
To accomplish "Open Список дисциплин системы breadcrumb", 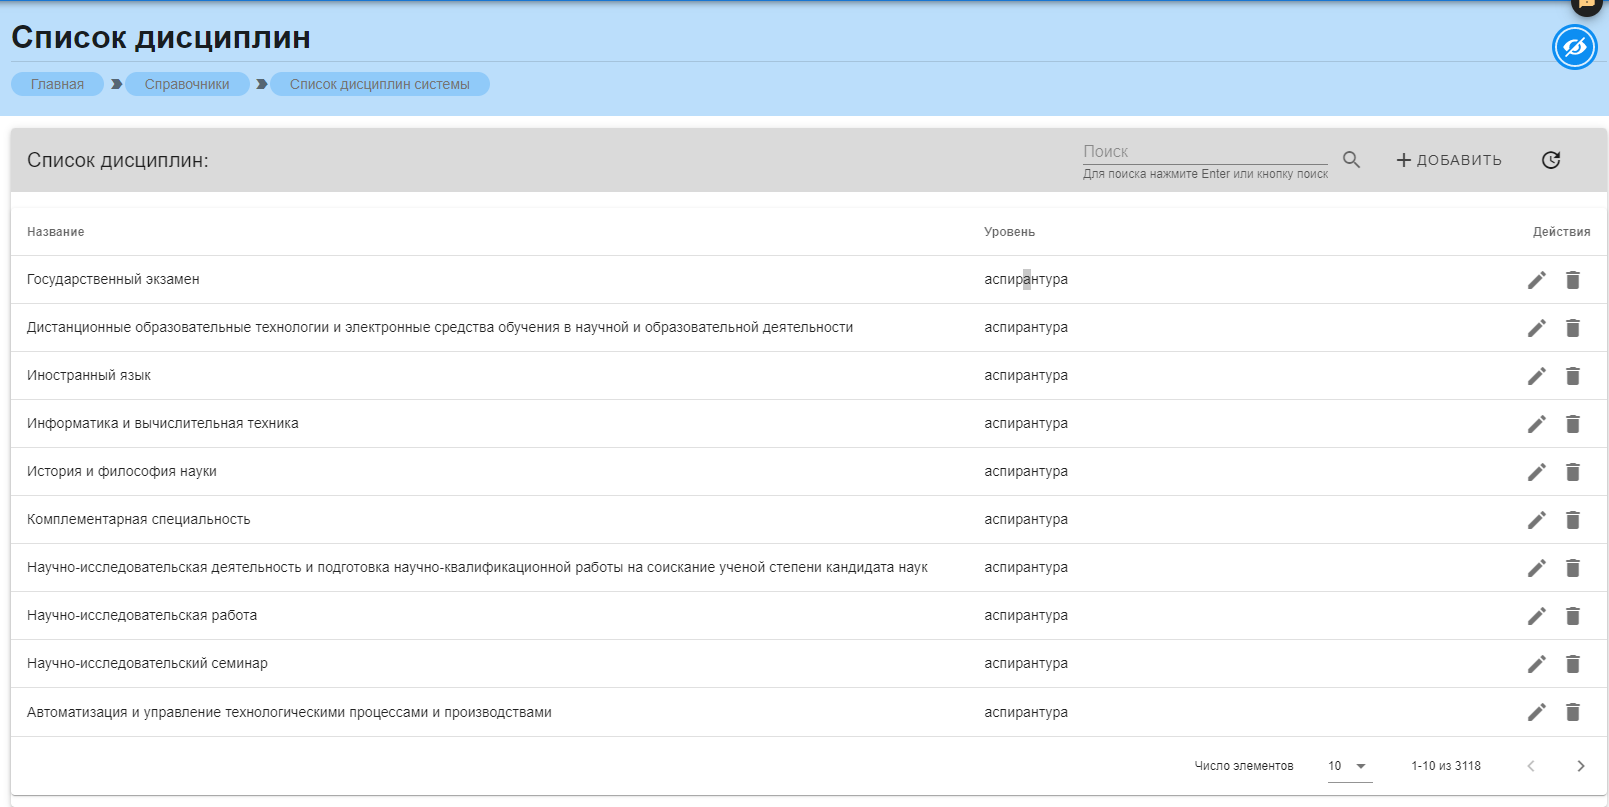I will tap(379, 84).
